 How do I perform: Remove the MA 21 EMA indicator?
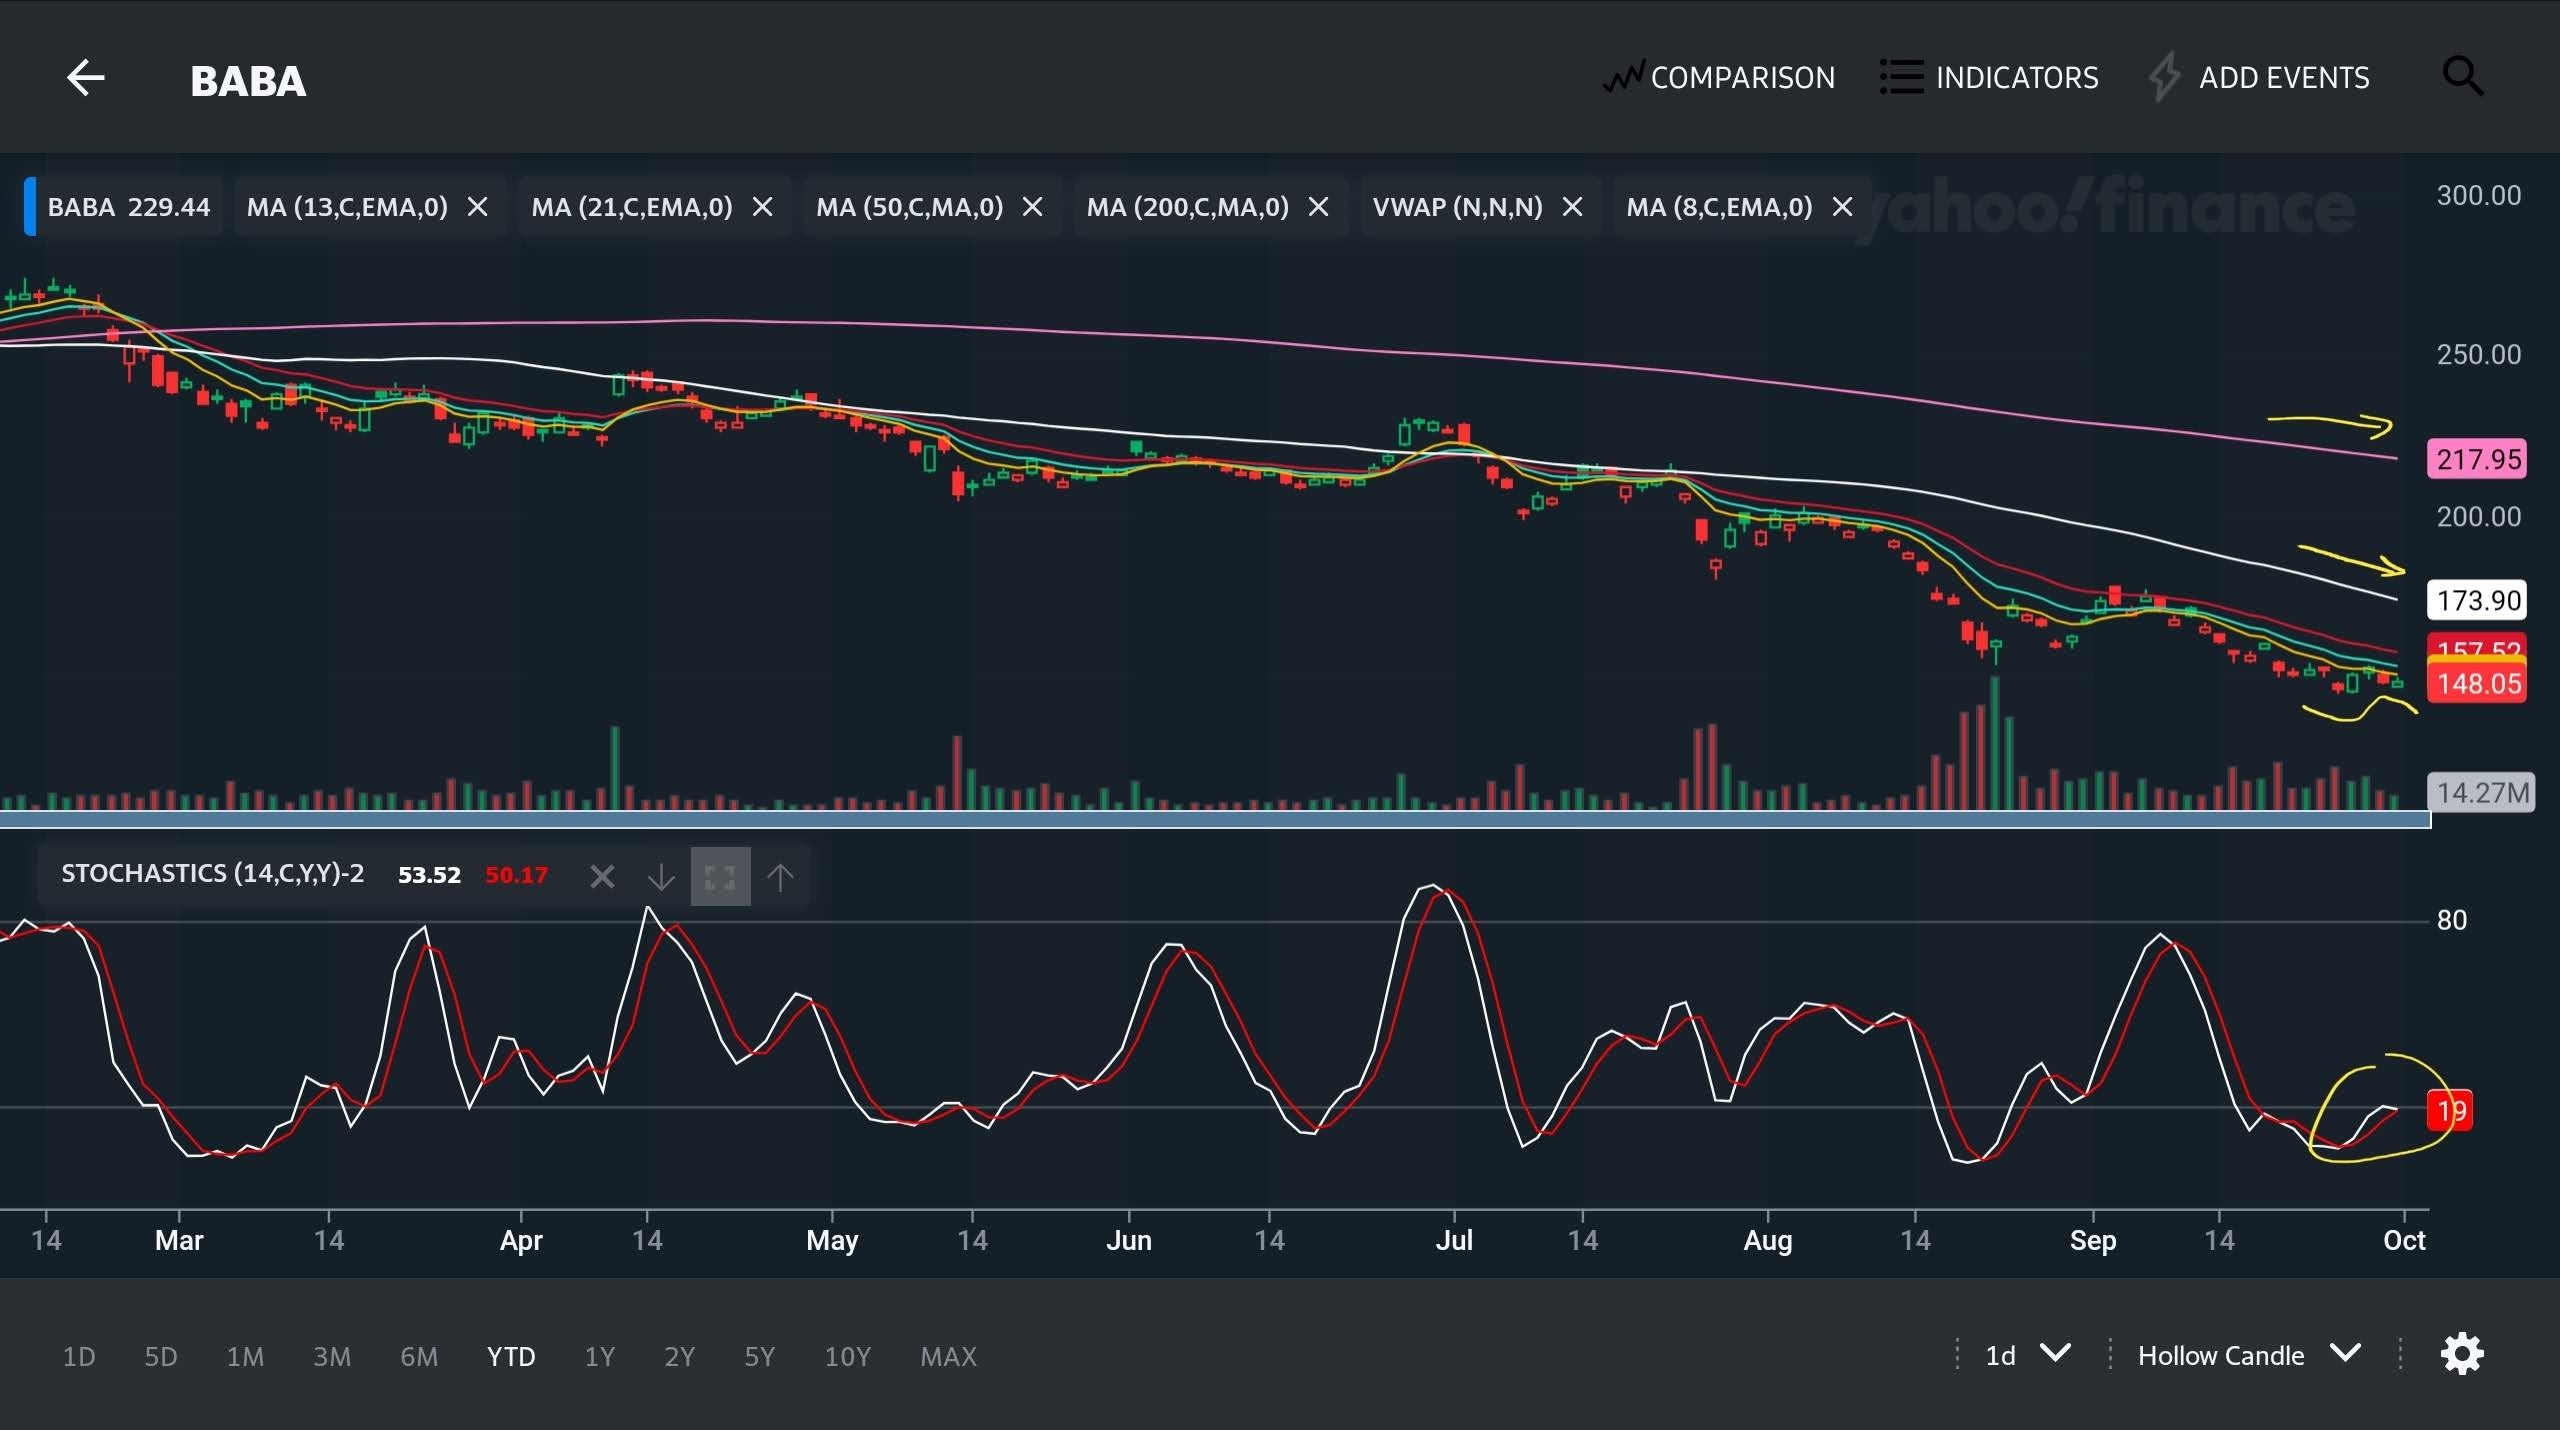tap(762, 207)
